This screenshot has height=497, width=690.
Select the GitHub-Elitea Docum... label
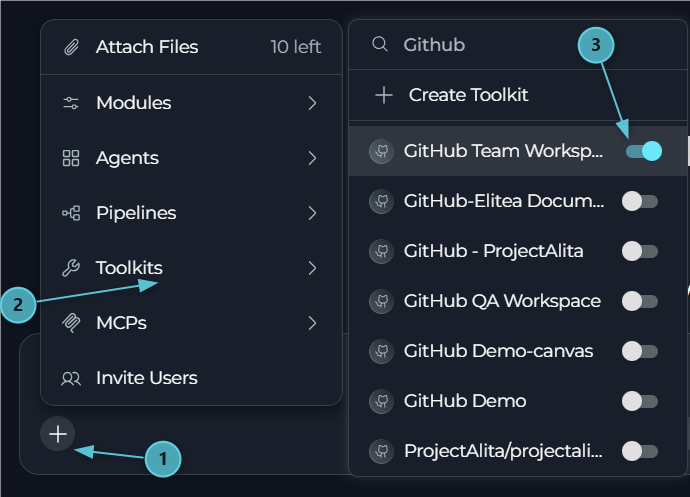coord(504,201)
